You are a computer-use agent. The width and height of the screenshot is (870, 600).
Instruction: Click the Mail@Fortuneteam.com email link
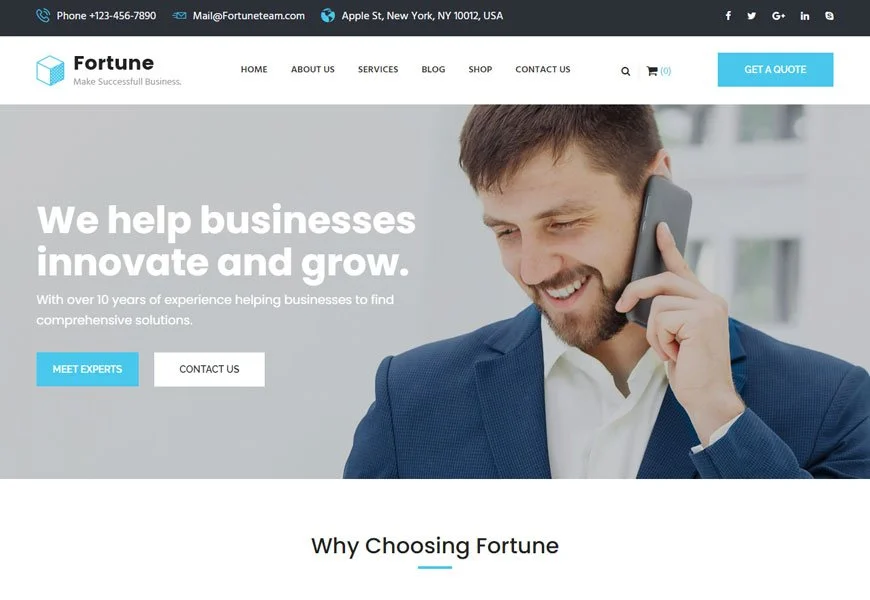pyautogui.click(x=249, y=16)
